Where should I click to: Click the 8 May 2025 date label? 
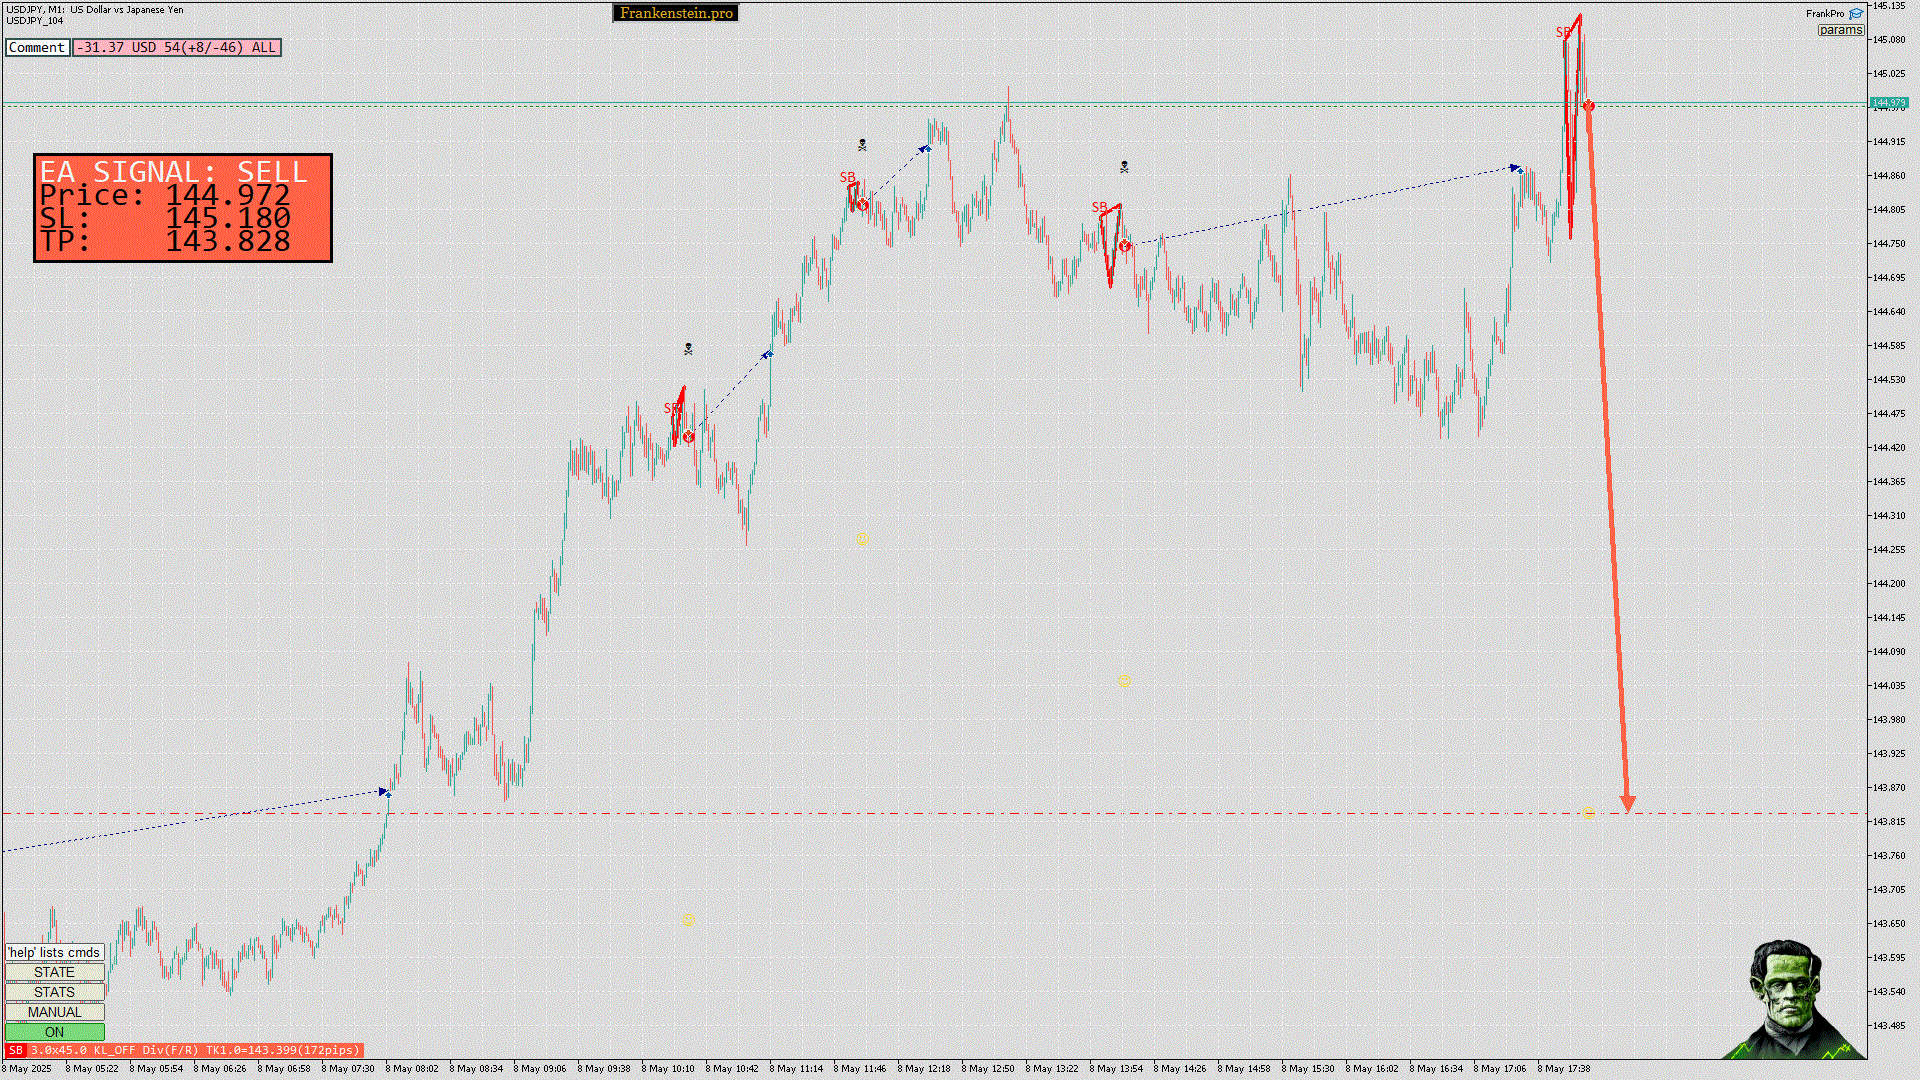28,1068
